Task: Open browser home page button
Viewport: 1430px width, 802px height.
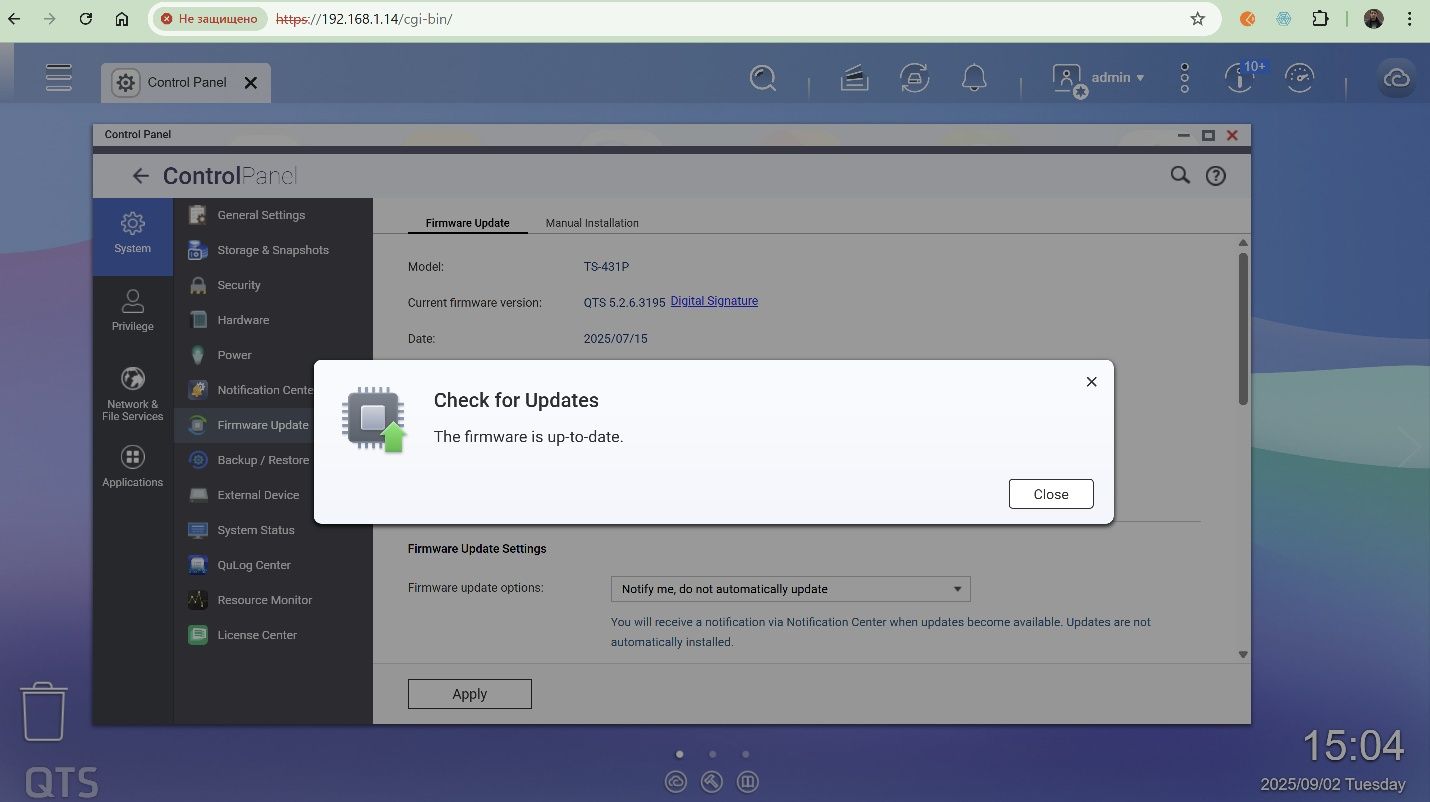Action: (122, 19)
